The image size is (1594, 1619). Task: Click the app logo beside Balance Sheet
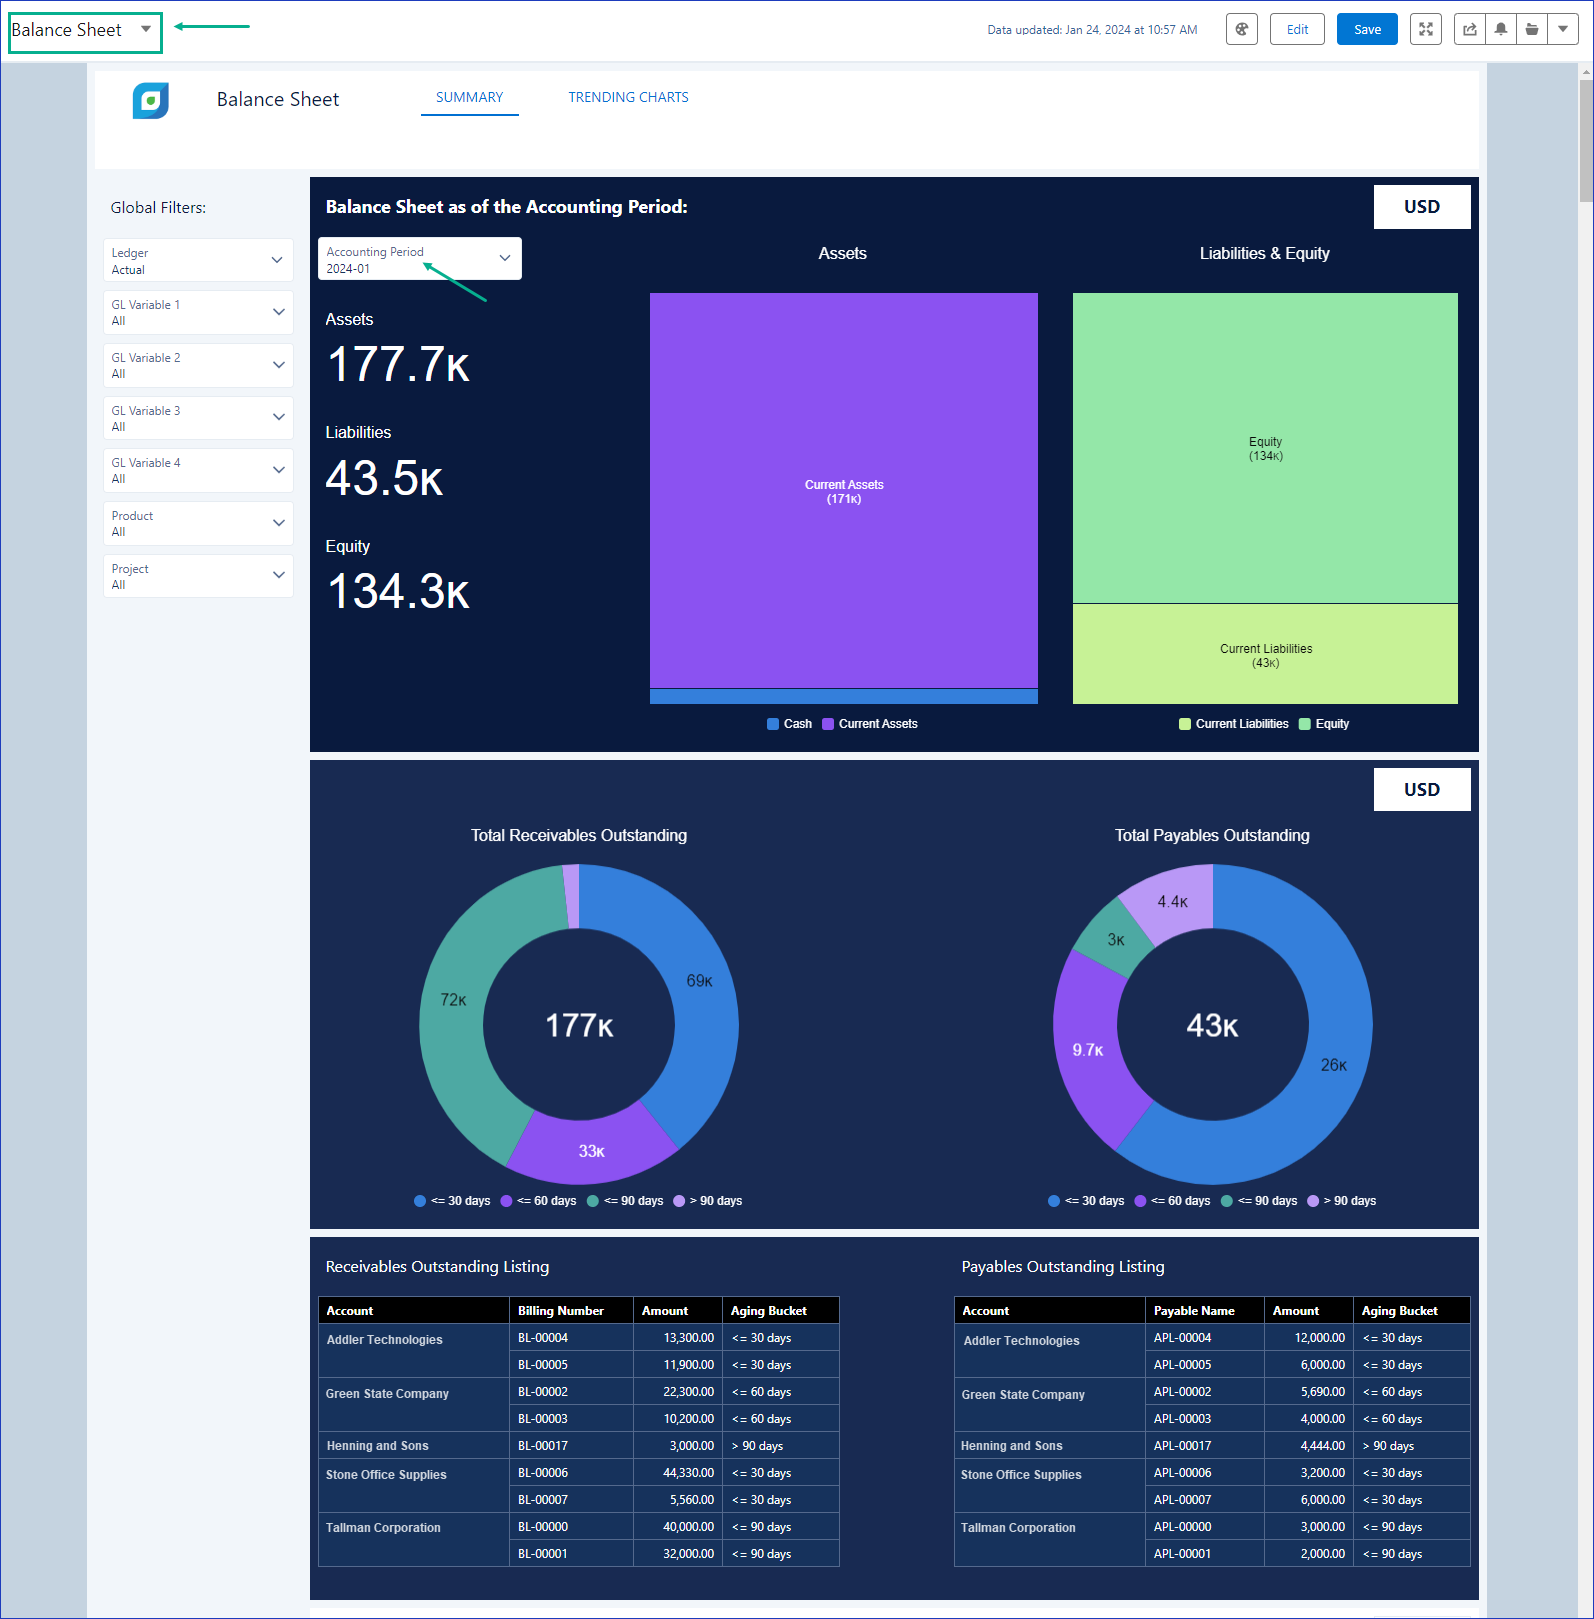pyautogui.click(x=151, y=100)
